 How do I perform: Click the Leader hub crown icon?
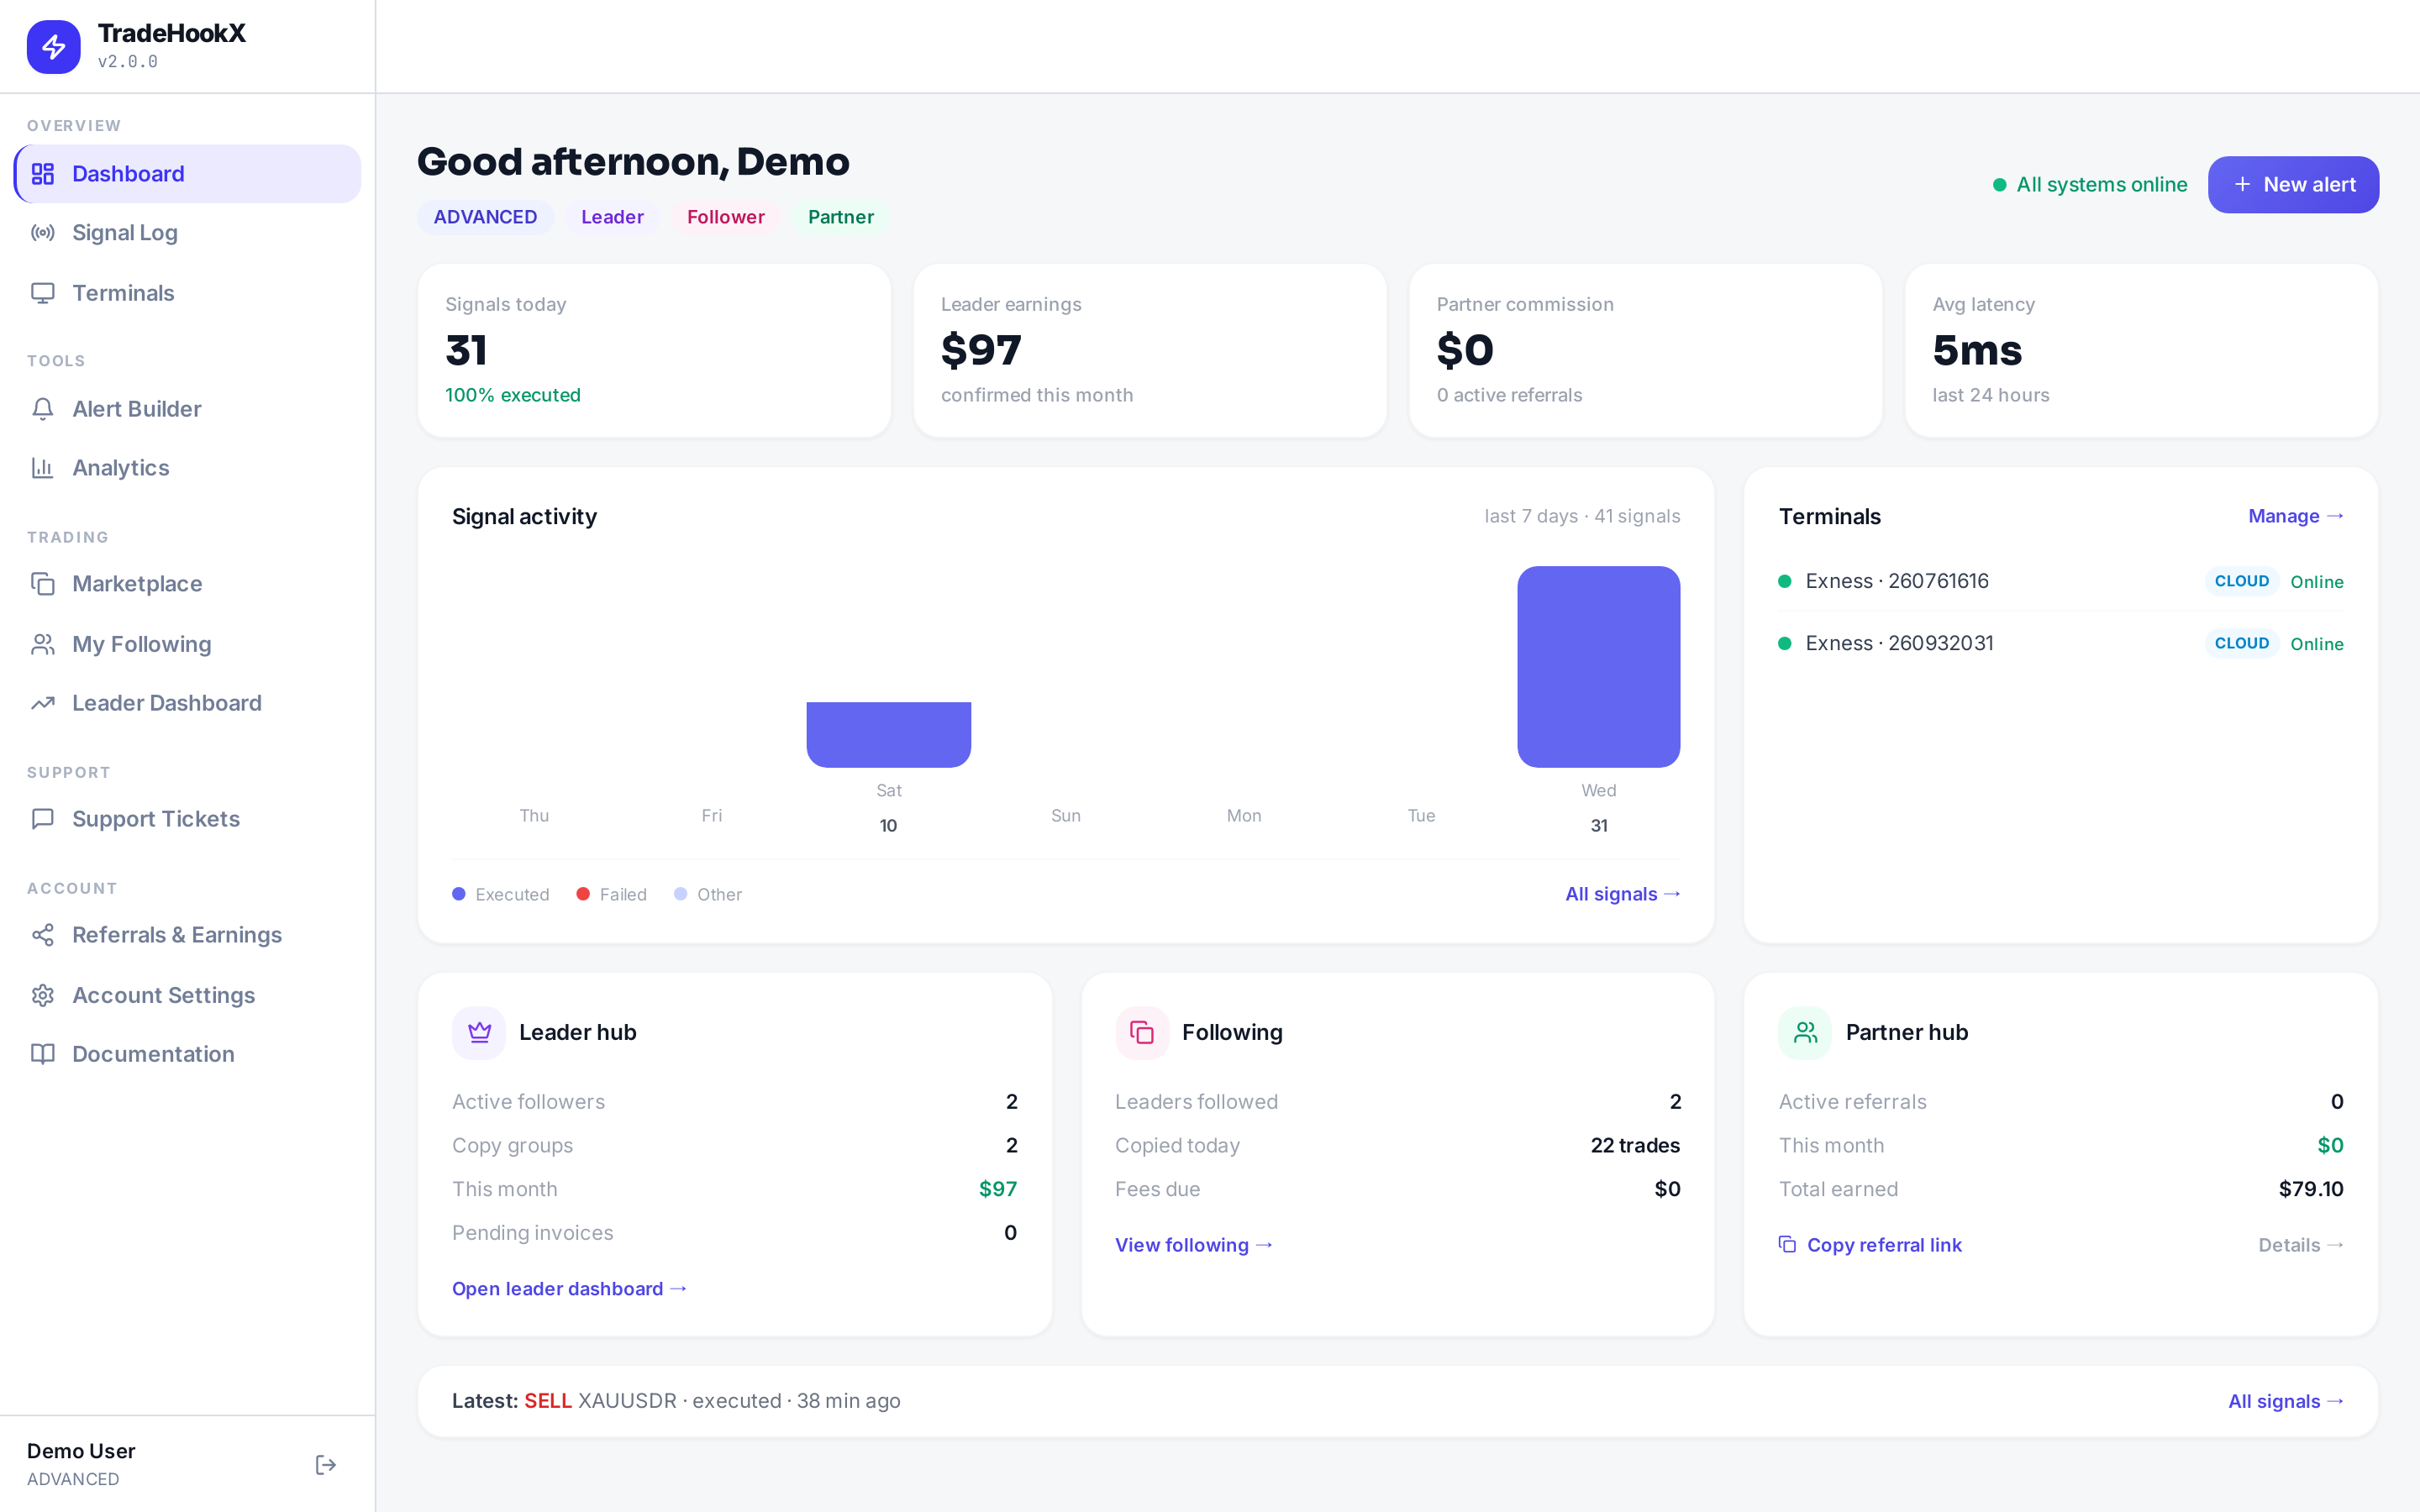tap(479, 1032)
